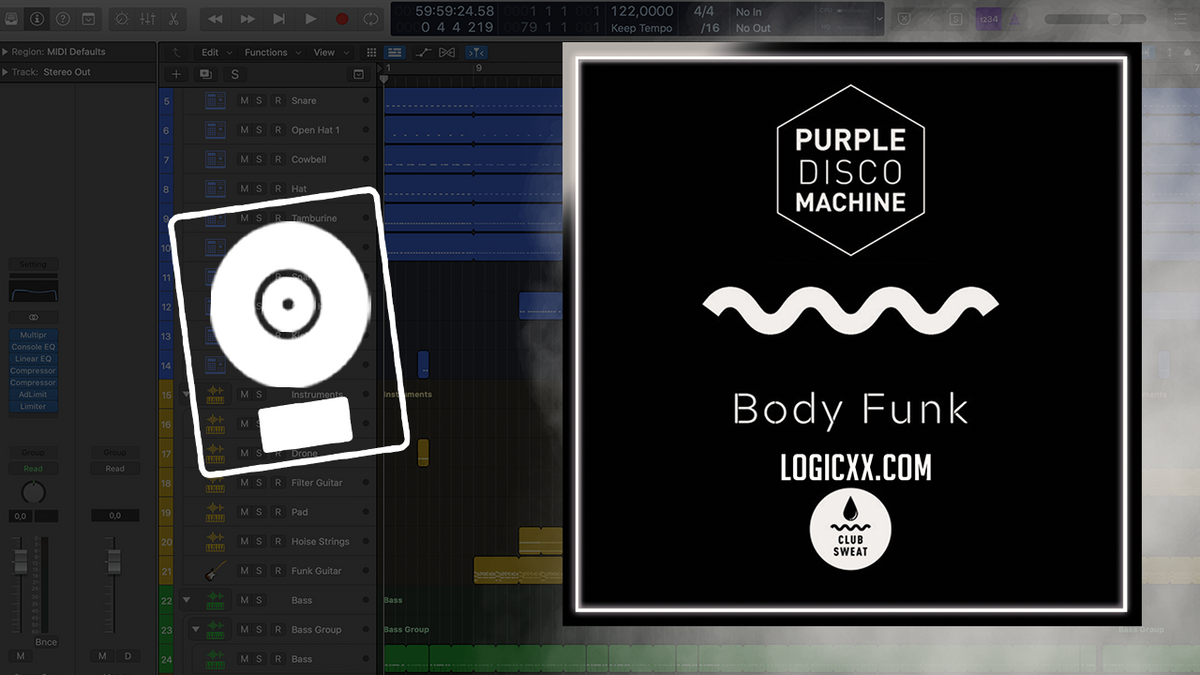Start playback with the Play button

pos(310,17)
